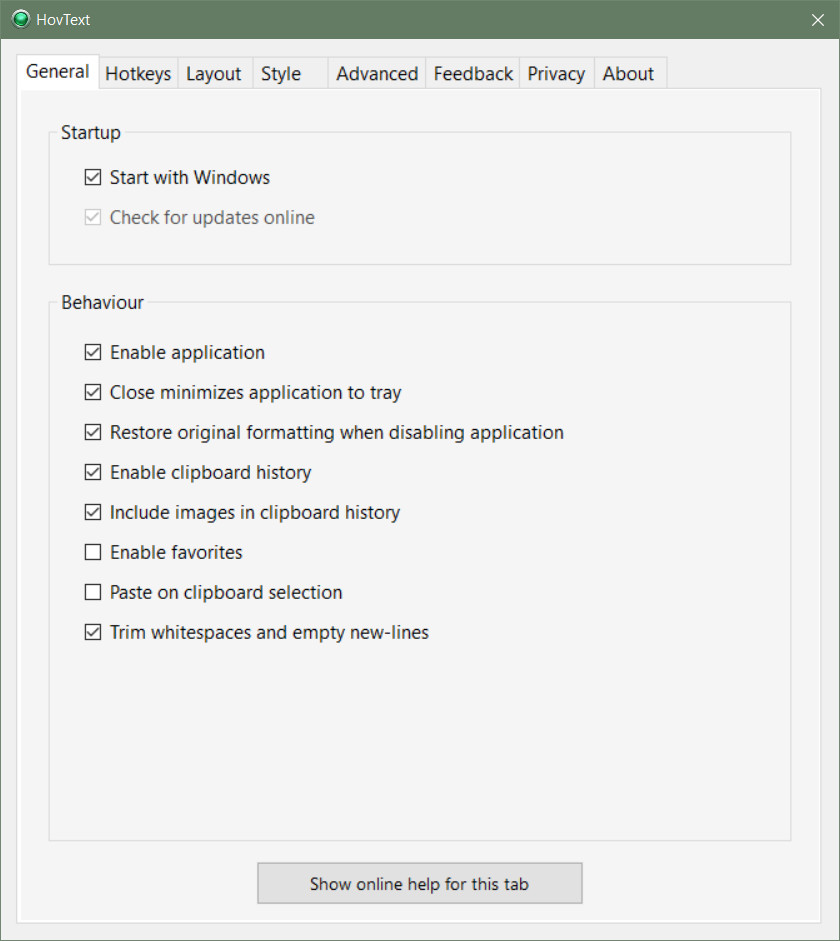Uncheck Close minimizes application to tray
840x941 pixels.
coord(93,392)
